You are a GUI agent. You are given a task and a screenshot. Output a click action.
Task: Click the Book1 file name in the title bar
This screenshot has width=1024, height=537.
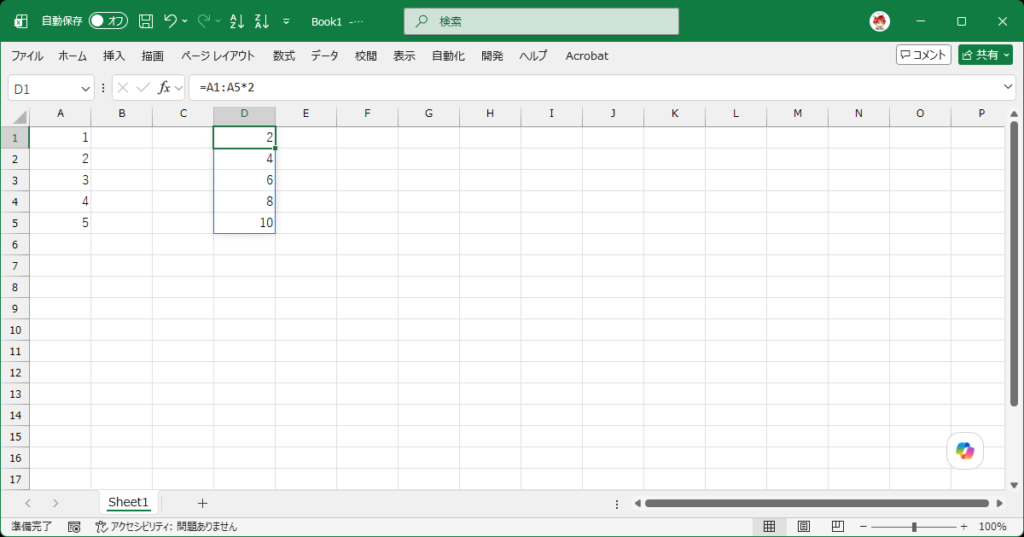(326, 22)
